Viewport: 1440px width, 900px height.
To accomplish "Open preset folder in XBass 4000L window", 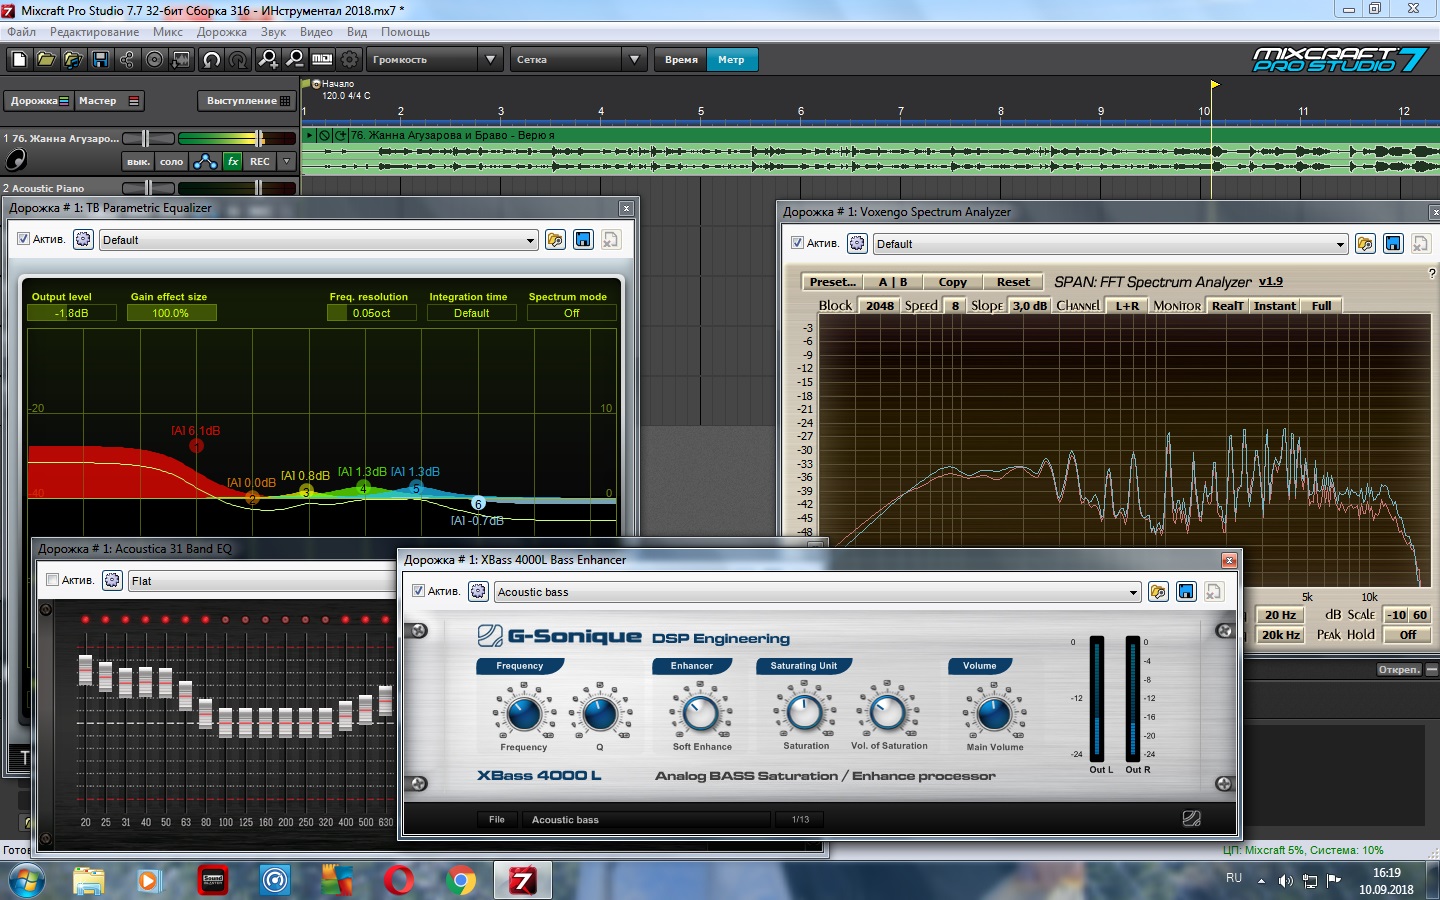I will 1158,591.
